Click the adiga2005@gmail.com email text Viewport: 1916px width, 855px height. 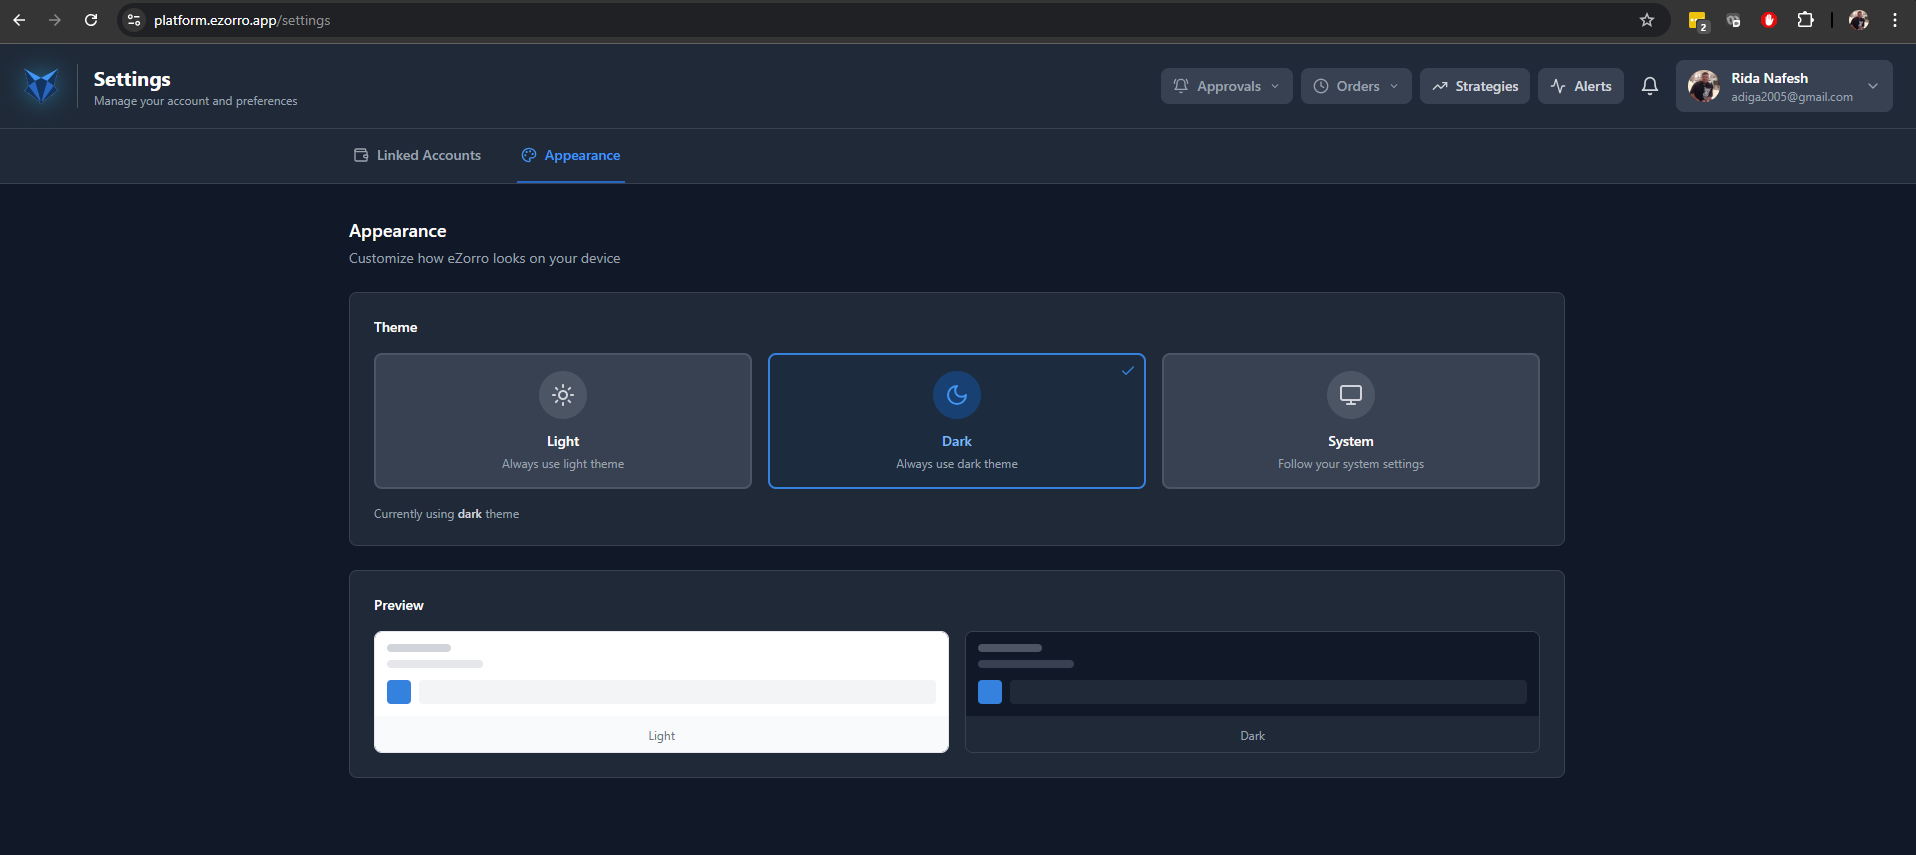[1792, 97]
